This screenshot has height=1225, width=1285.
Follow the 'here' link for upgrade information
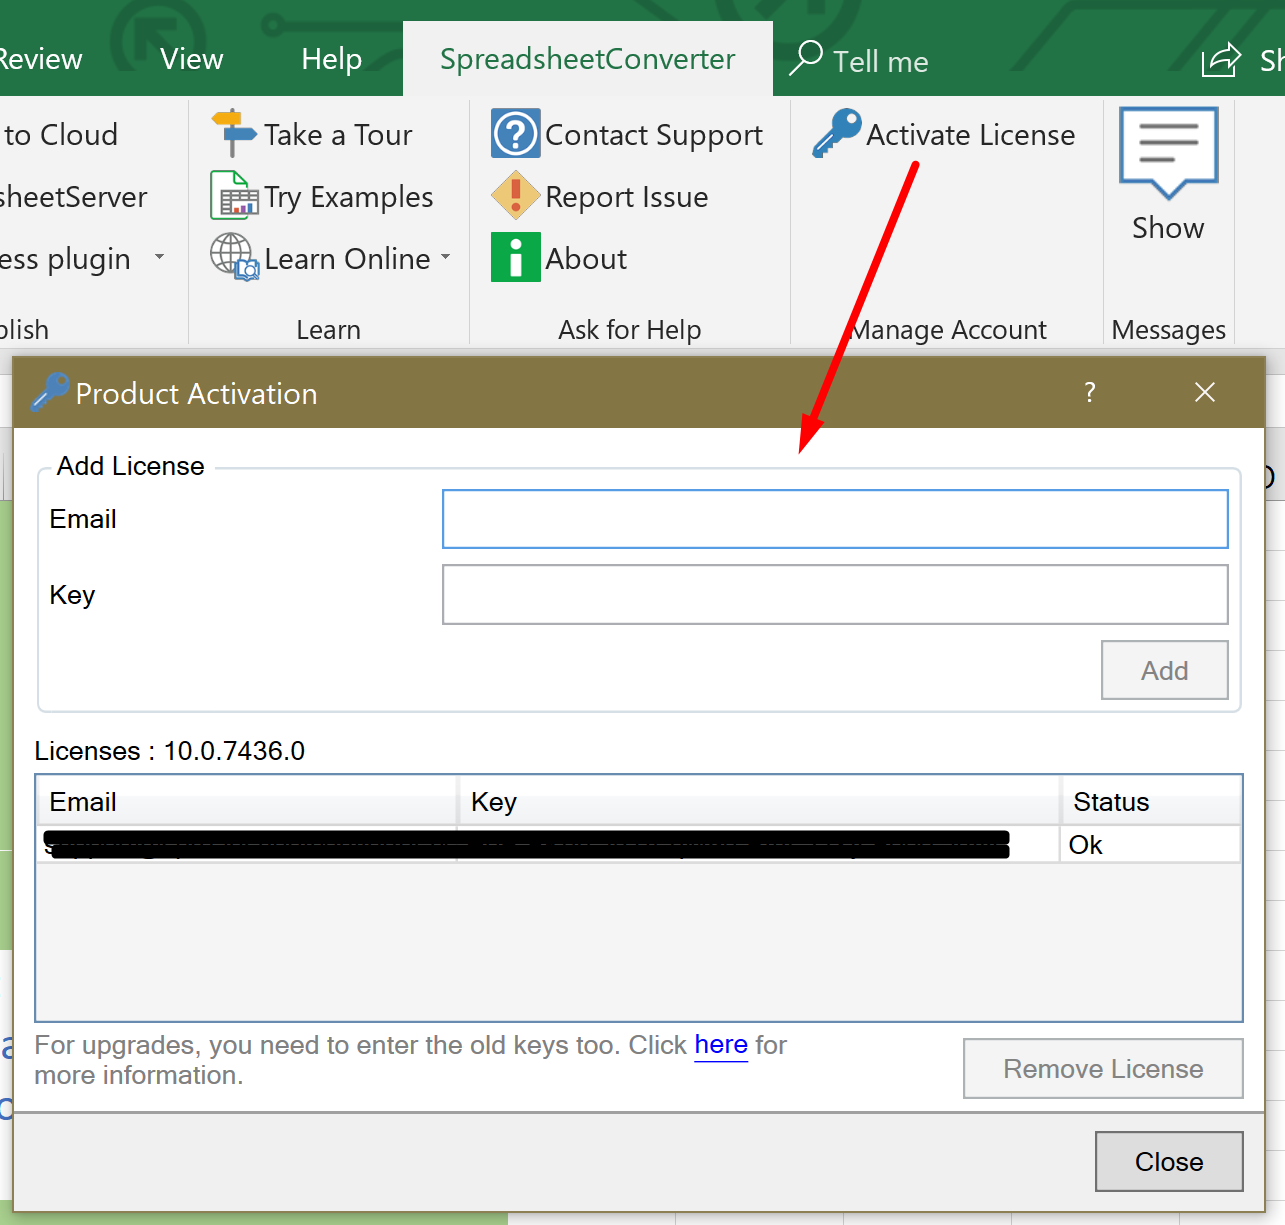pyautogui.click(x=721, y=1045)
